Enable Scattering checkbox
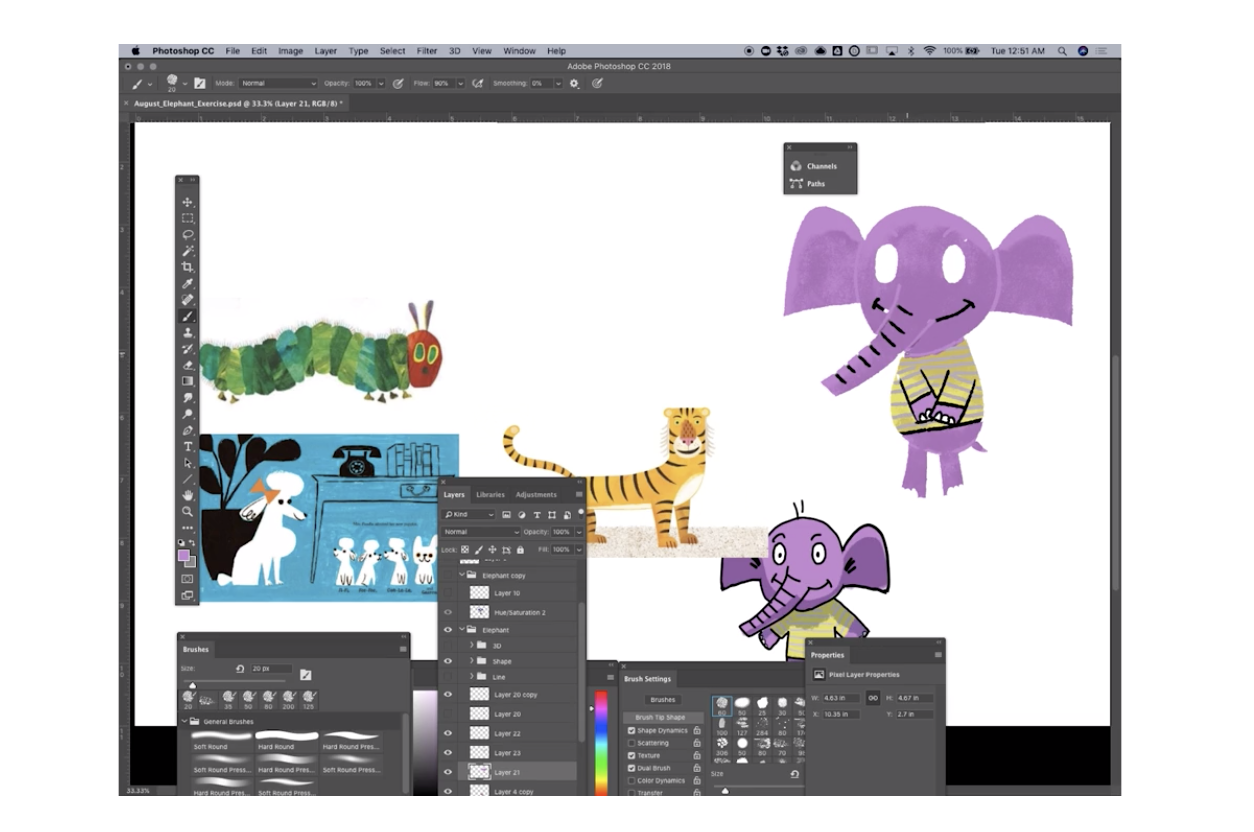 click(631, 743)
